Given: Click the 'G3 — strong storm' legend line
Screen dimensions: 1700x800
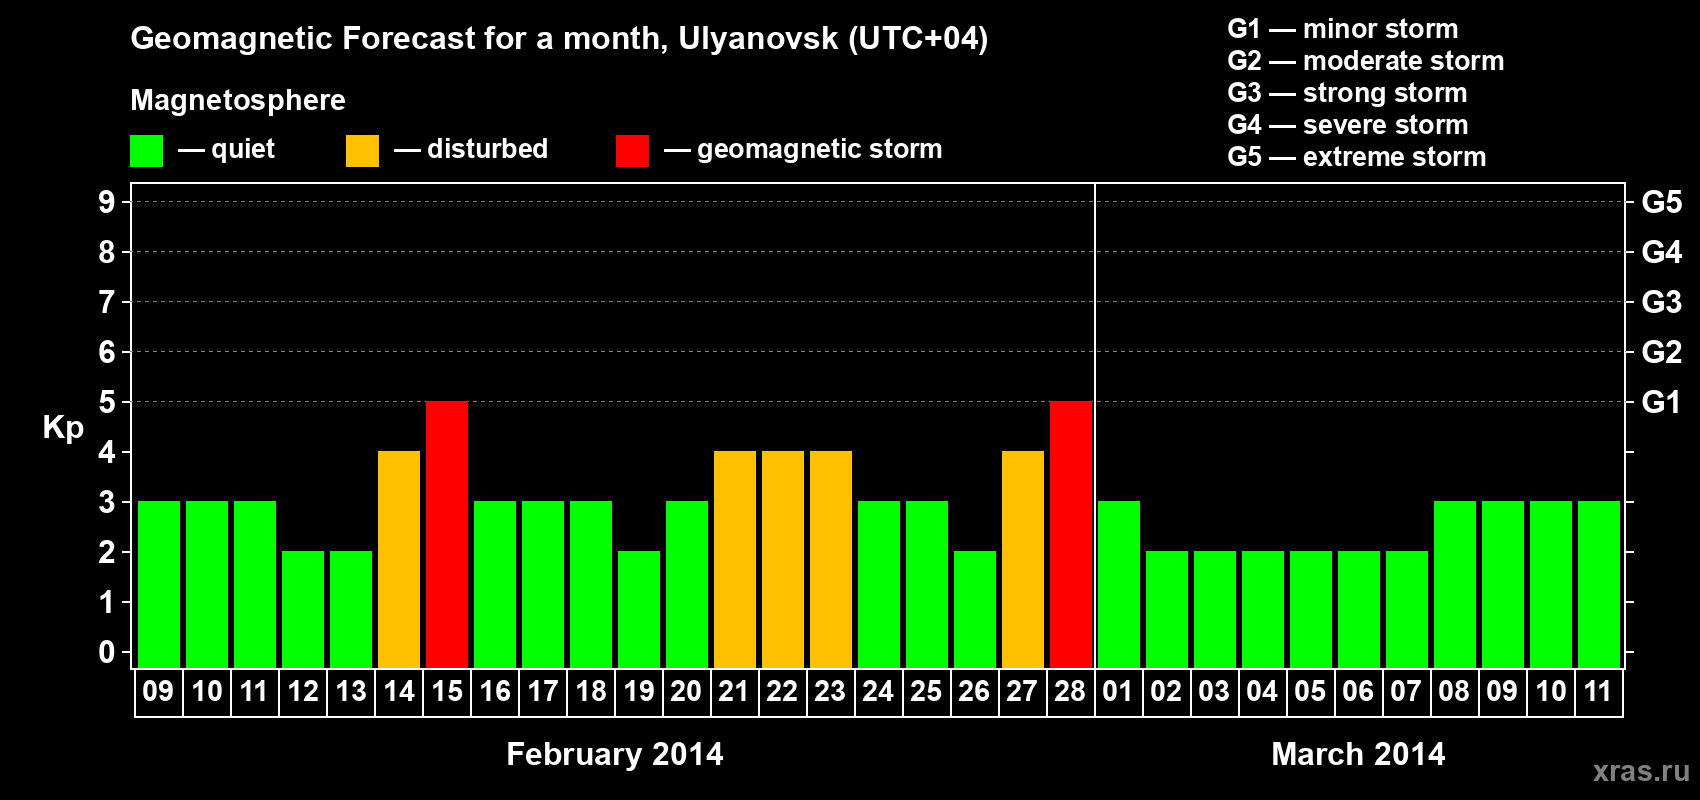Looking at the screenshot, I should click(1347, 93).
